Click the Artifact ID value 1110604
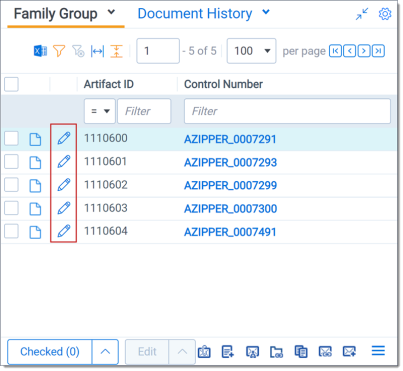 (x=106, y=231)
